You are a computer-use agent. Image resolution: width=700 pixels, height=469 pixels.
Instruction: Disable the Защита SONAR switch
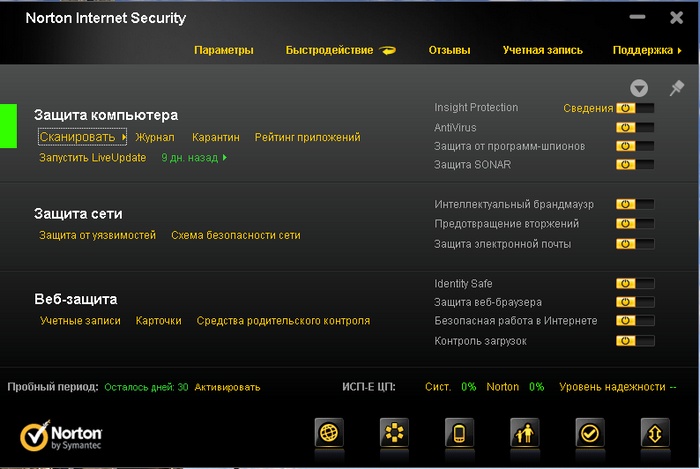(635, 164)
